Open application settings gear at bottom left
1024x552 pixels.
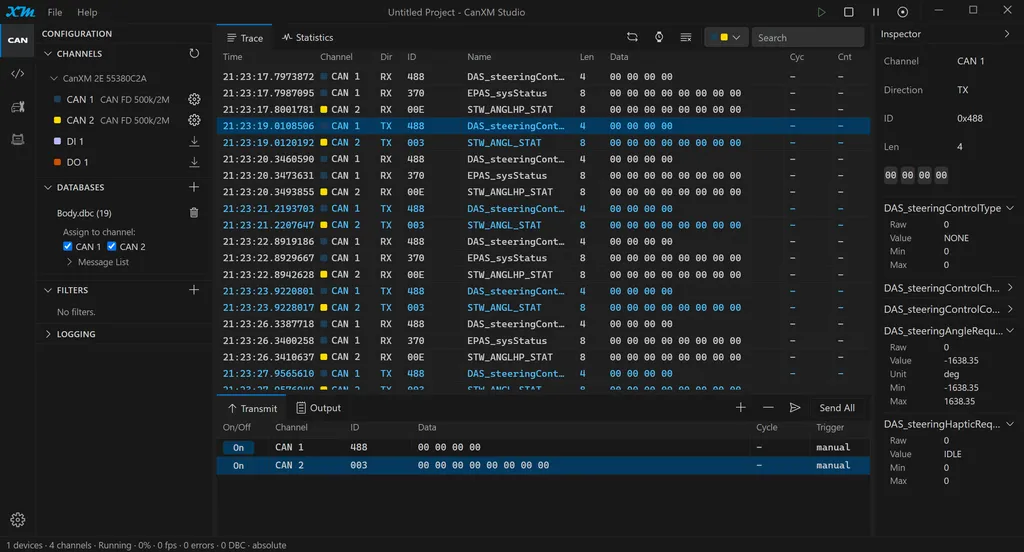tap(18, 520)
